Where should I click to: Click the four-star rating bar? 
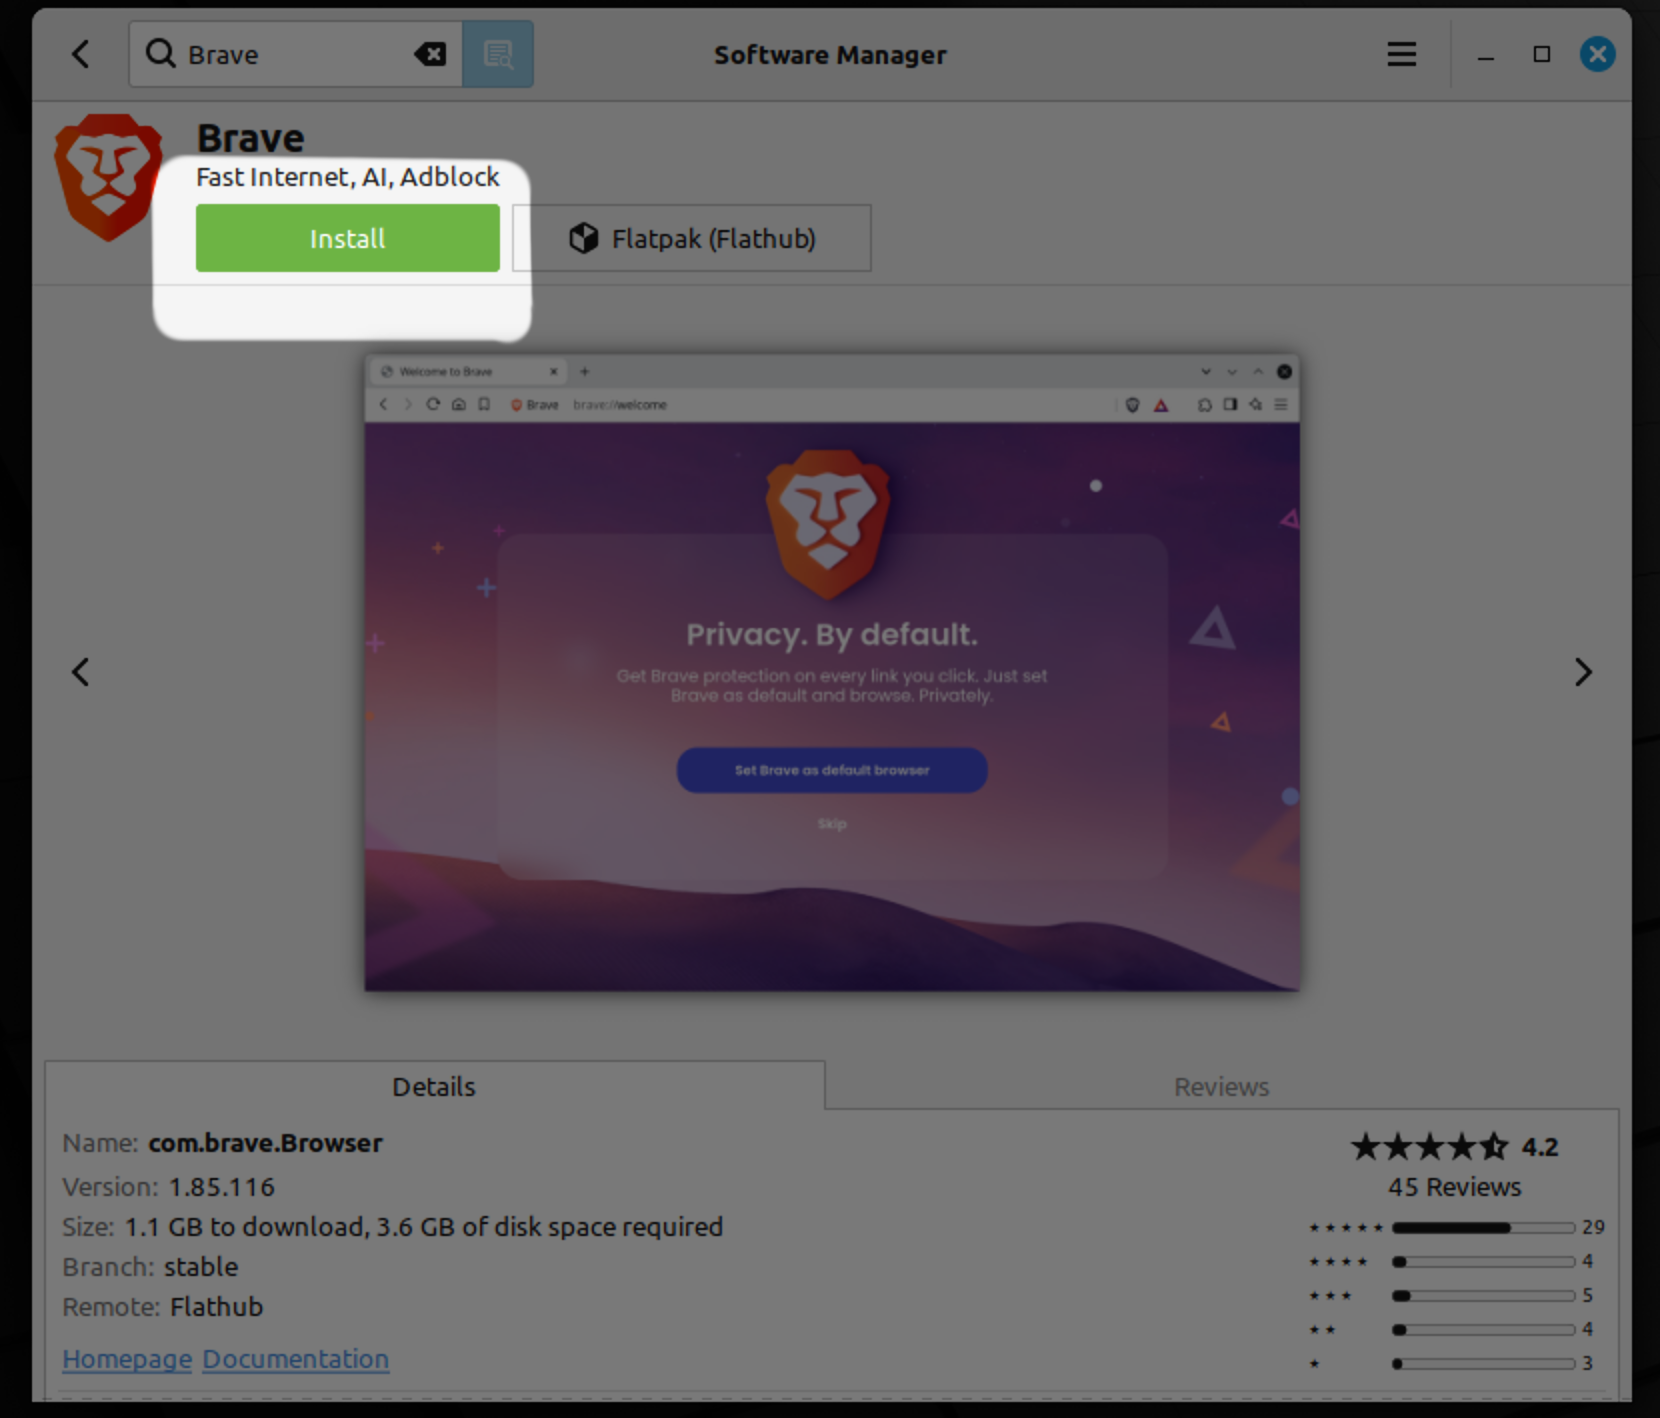1484,1262
